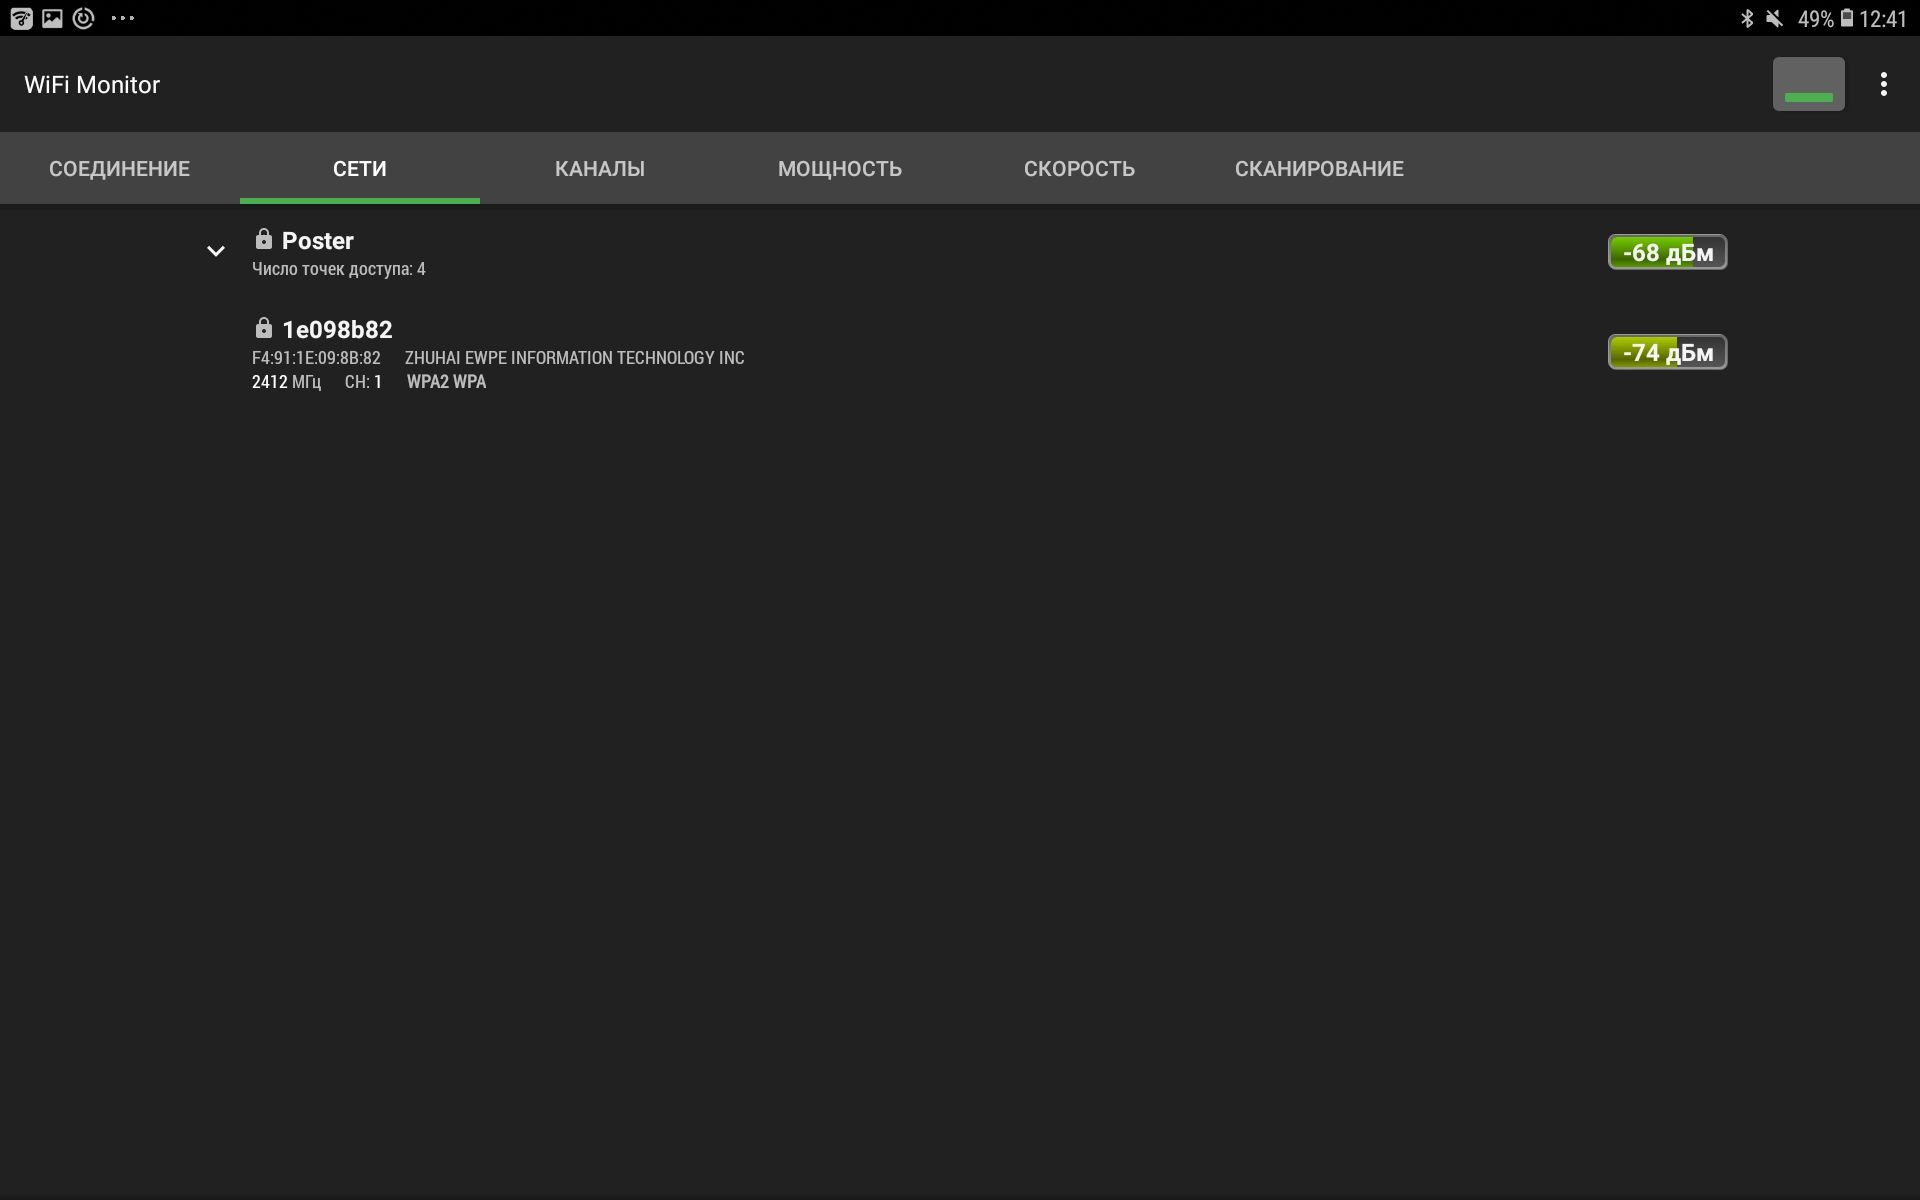Tap the 2412 МГц frequency value
1920x1200 pixels.
point(286,382)
